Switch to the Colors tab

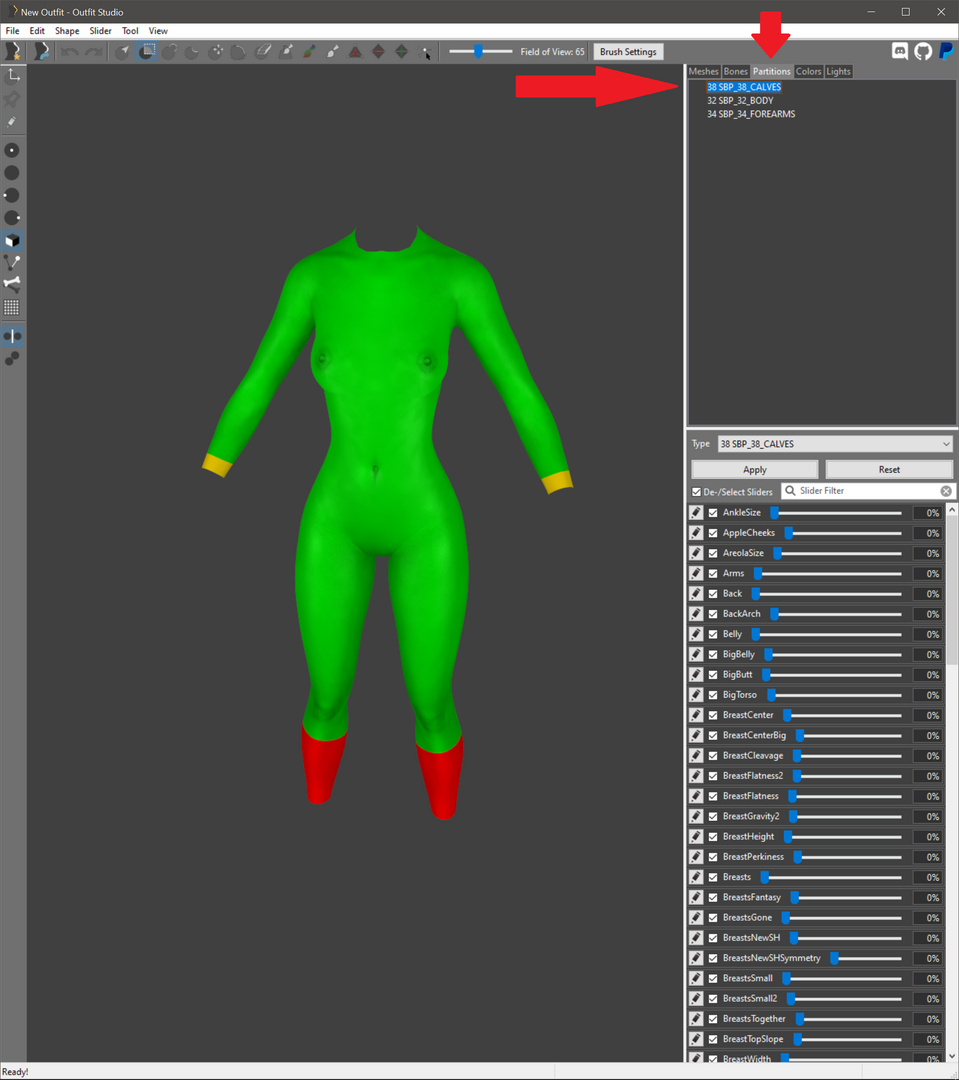[x=808, y=72]
